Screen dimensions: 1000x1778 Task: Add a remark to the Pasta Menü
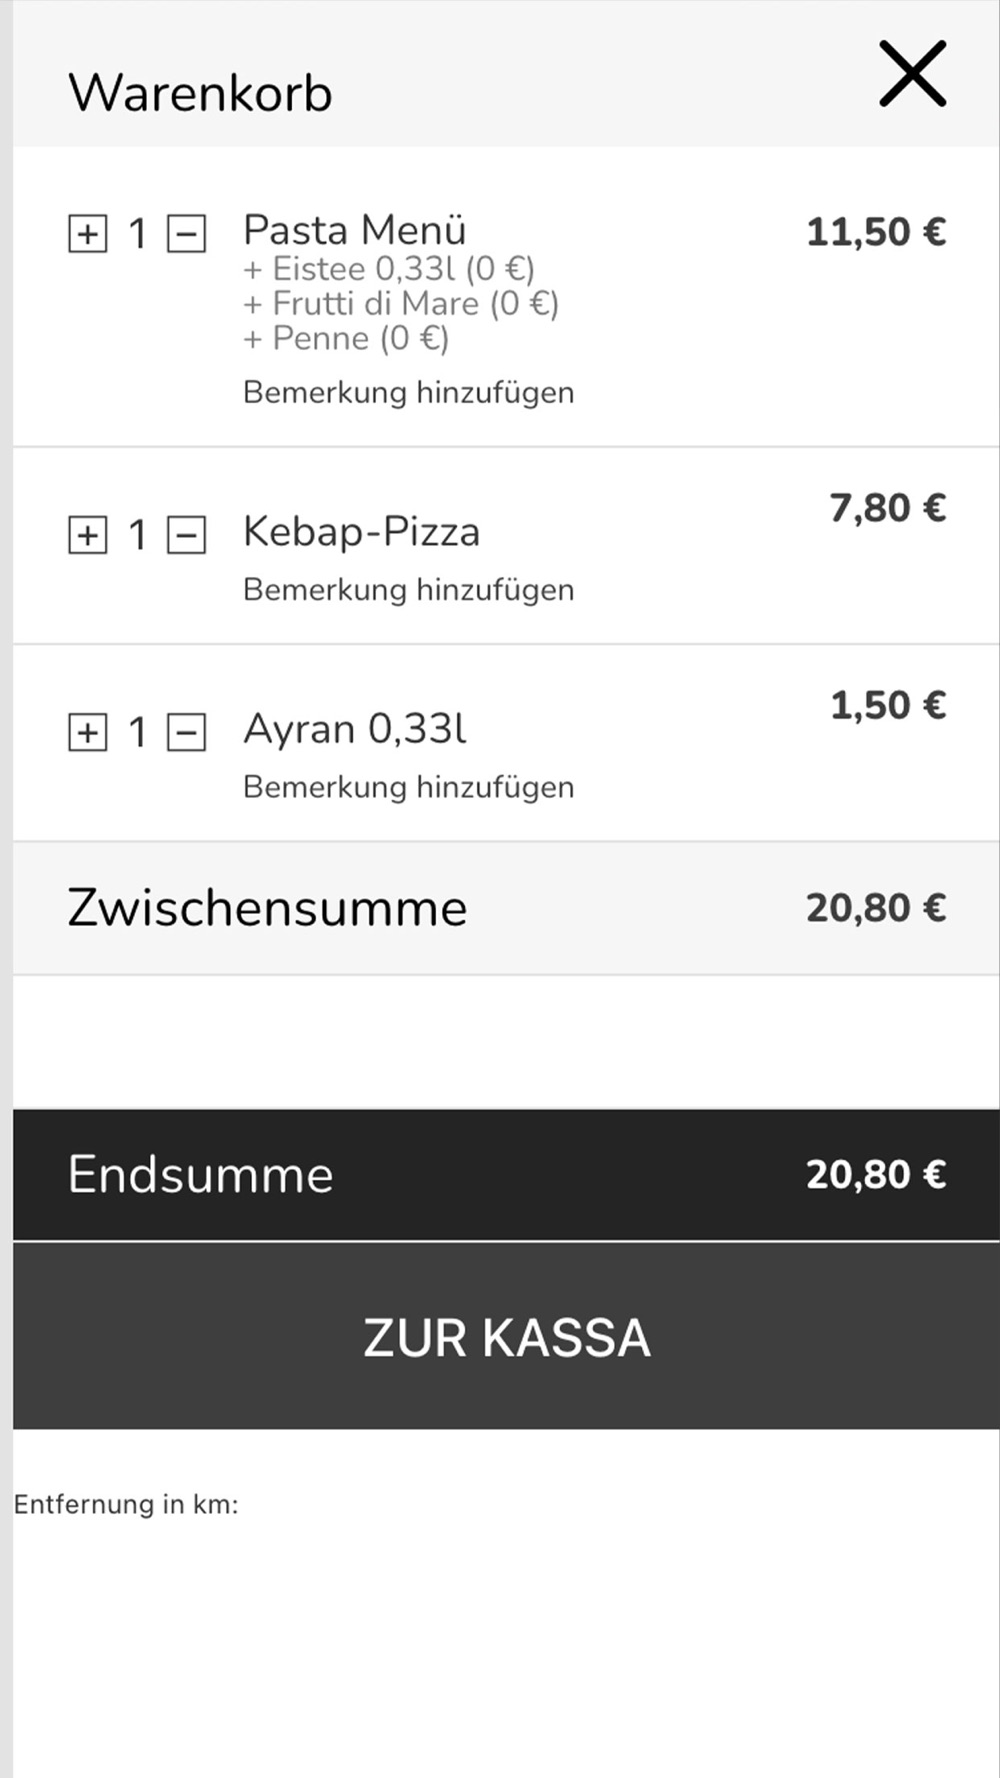(409, 392)
